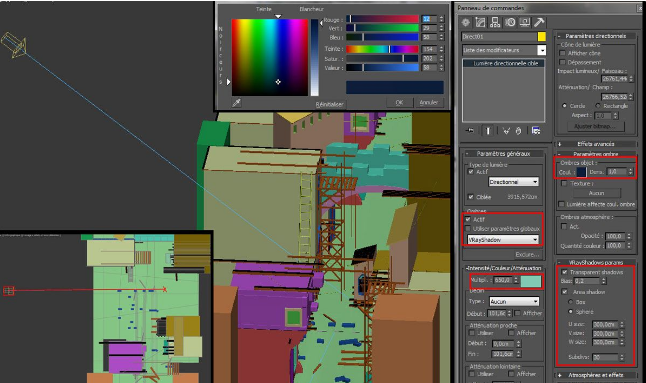Screen dimensions: 646x383
Task: Expand Atmosphères et effets rollout
Action: pyautogui.click(x=595, y=375)
